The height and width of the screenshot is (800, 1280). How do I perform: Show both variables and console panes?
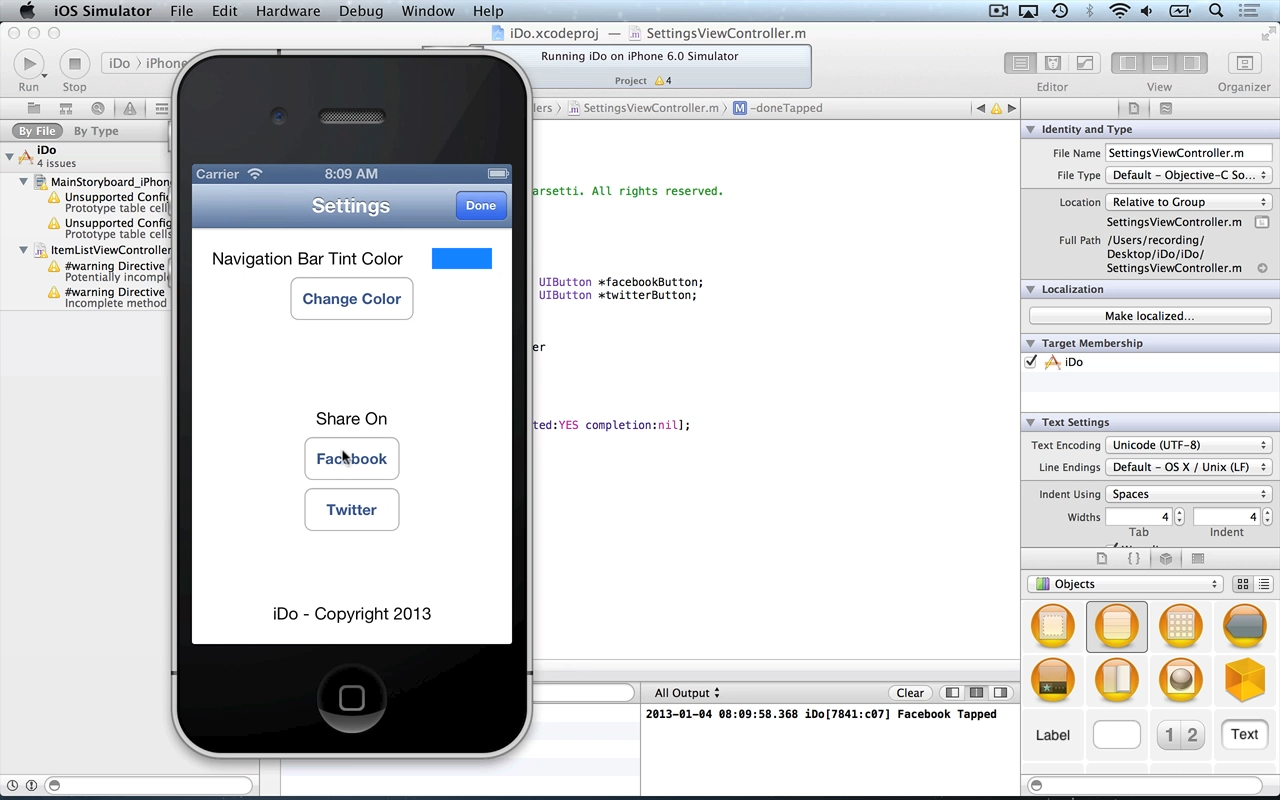point(976,692)
